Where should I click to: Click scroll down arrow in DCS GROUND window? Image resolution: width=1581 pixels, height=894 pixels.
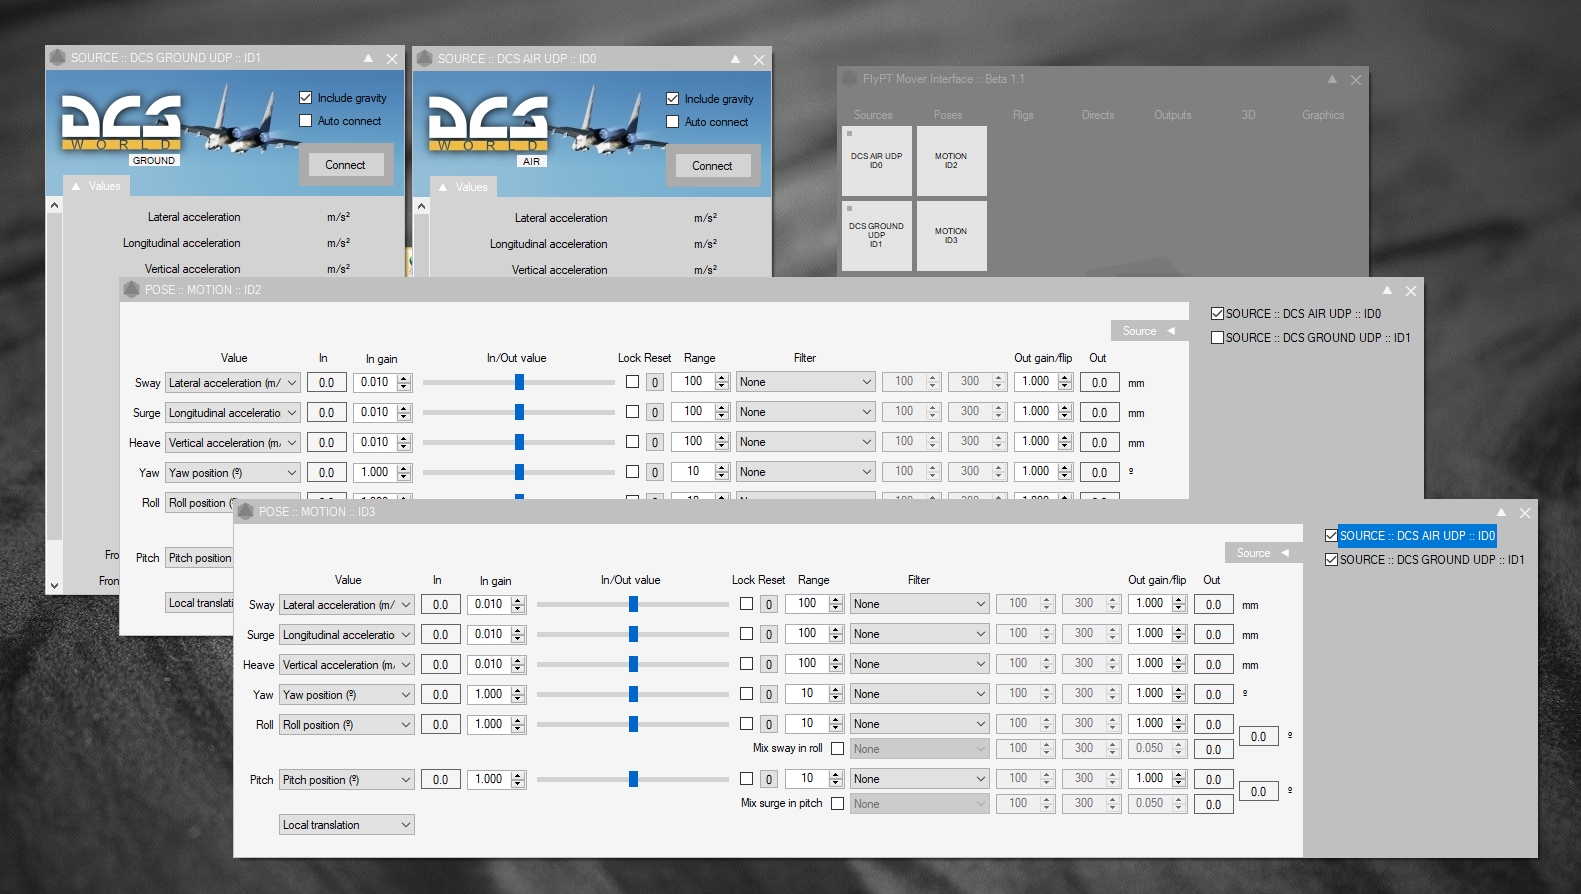pos(54,586)
